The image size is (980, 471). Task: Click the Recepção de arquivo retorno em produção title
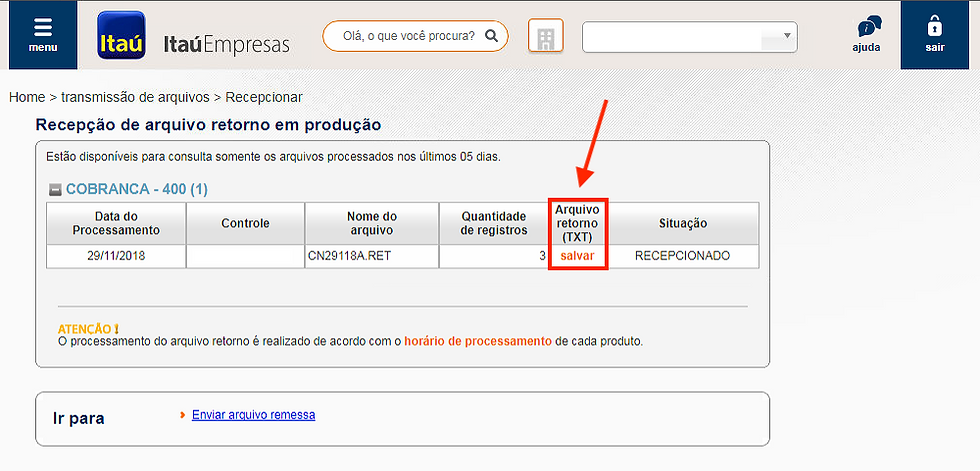(x=208, y=124)
